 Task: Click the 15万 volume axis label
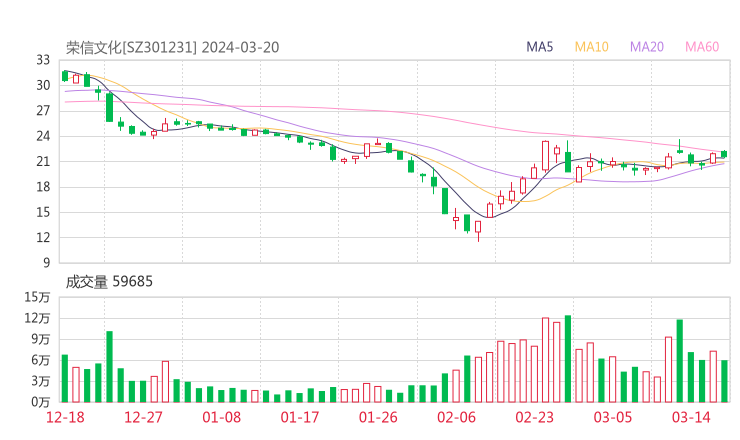click(x=37, y=297)
